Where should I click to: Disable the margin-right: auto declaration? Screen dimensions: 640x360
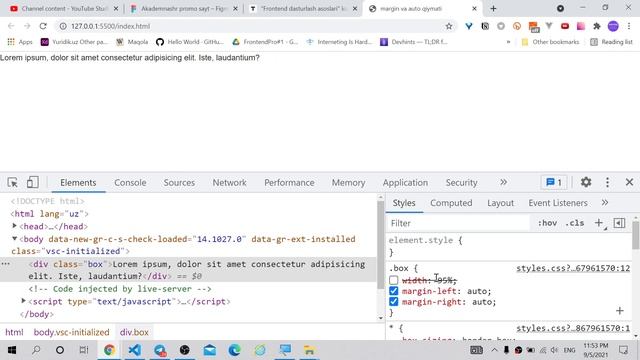point(393,302)
